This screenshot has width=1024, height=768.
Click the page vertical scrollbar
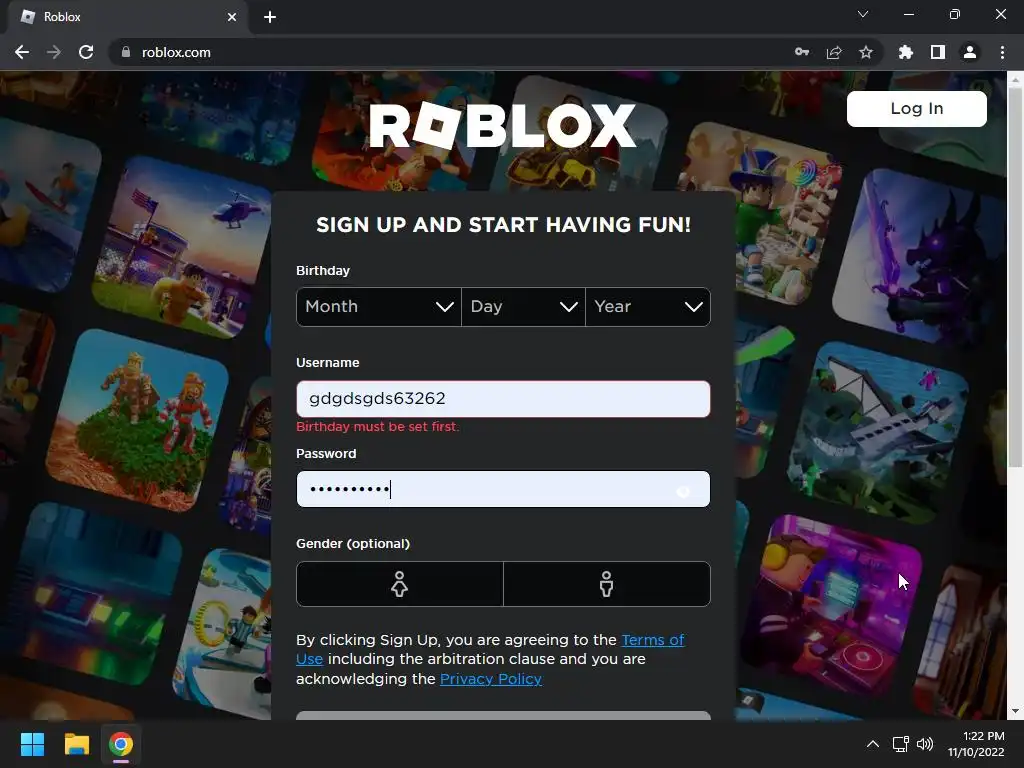pyautogui.click(x=1015, y=277)
